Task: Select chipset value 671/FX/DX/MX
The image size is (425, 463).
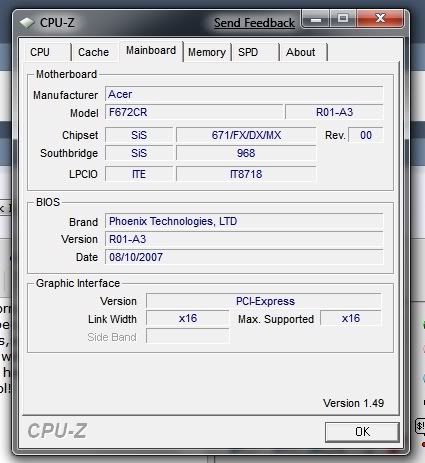Action: click(x=246, y=135)
